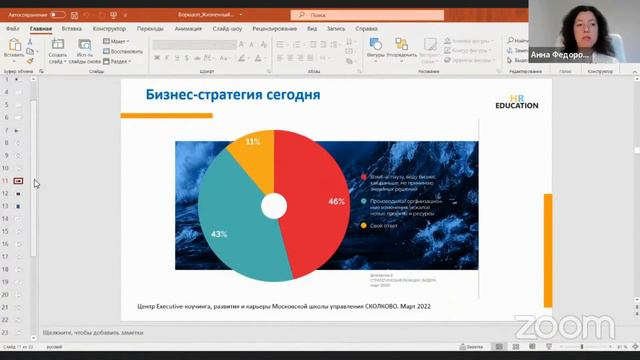
Task: Open the Конструктор ribbon tab
Action: pos(109,29)
